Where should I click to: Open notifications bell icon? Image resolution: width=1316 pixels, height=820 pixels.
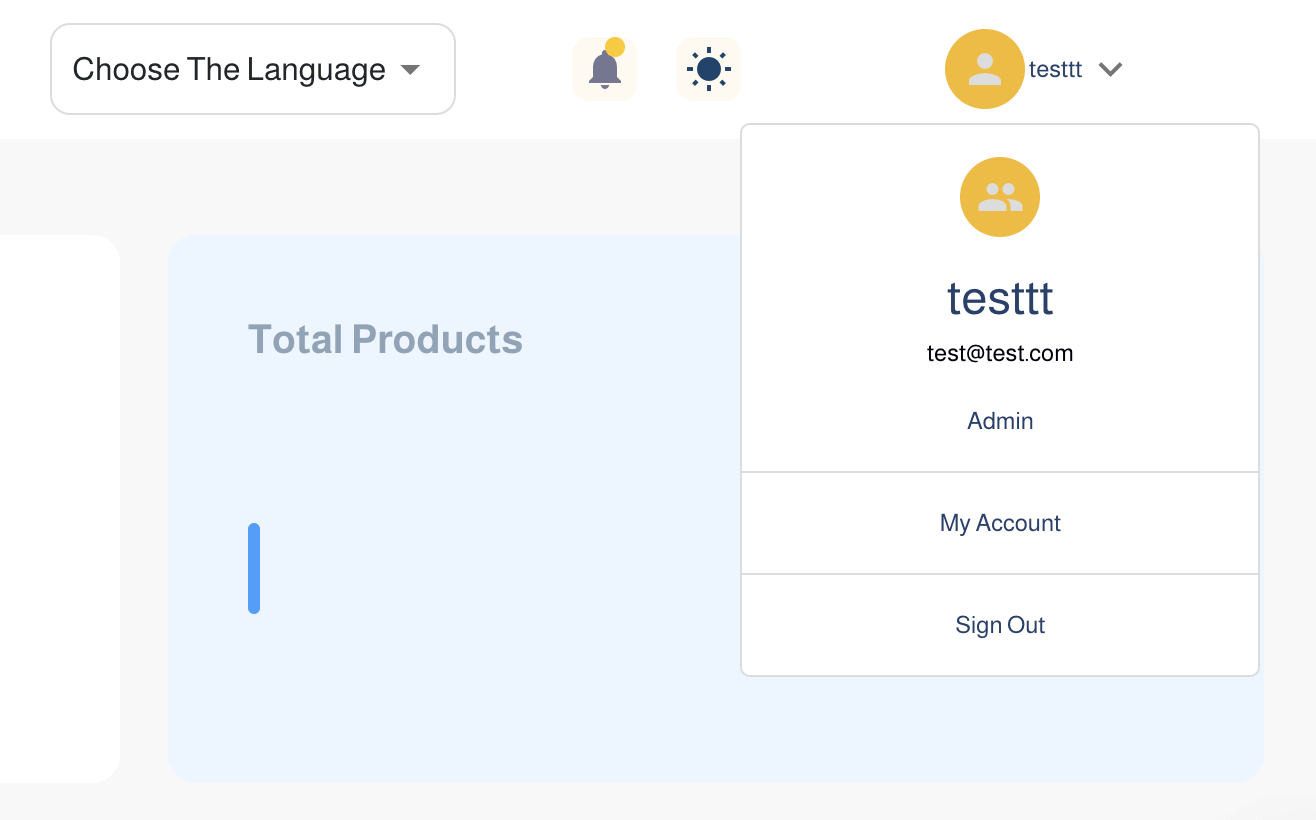click(605, 69)
